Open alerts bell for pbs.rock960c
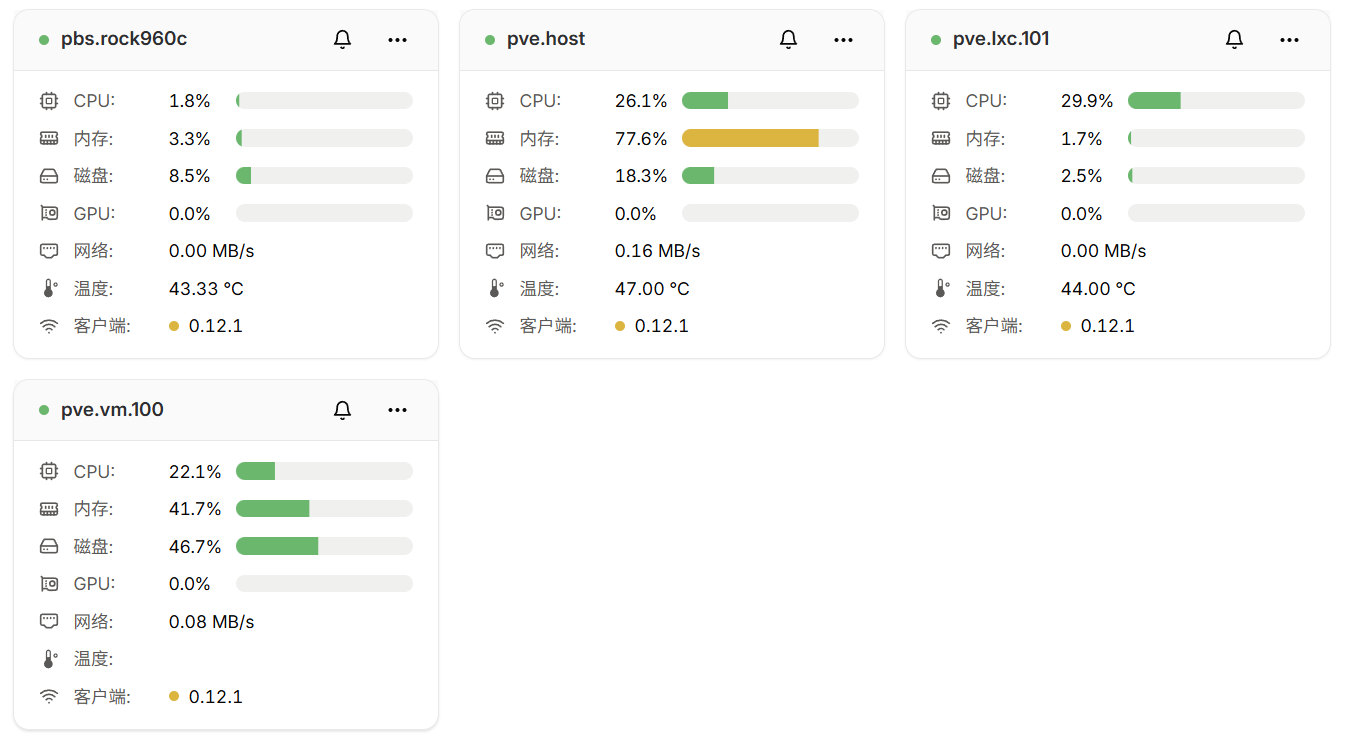The height and width of the screenshot is (739, 1358). tap(342, 40)
